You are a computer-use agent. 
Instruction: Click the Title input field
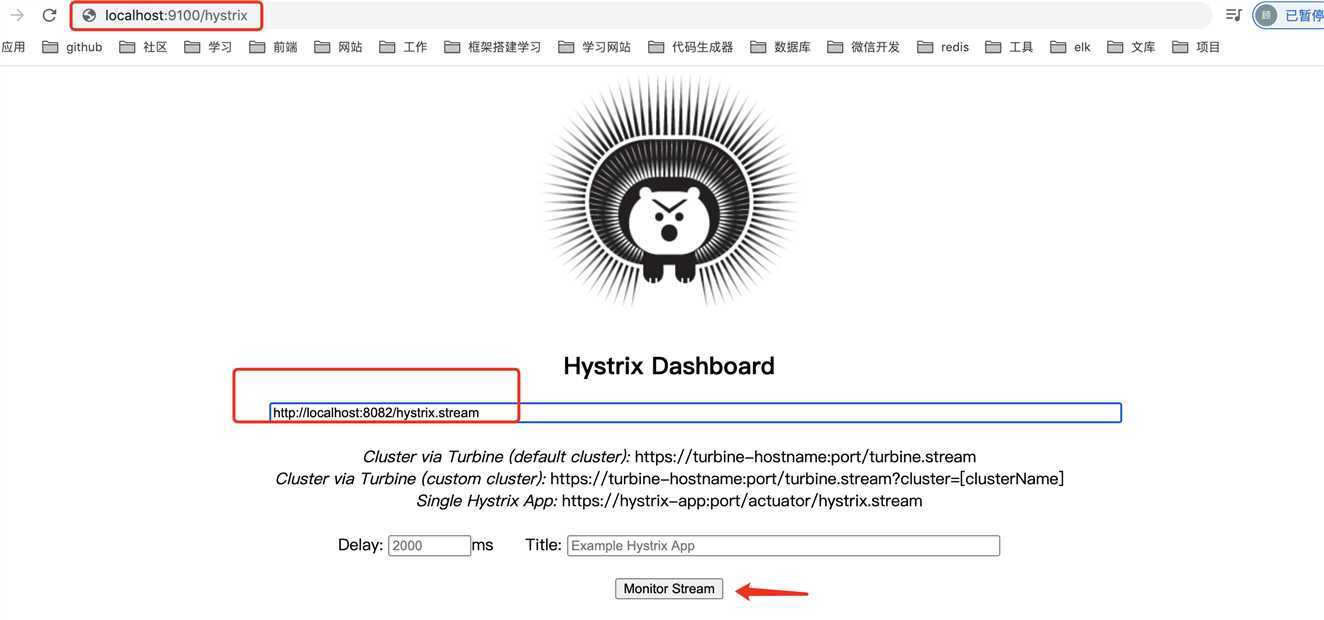tap(783, 546)
